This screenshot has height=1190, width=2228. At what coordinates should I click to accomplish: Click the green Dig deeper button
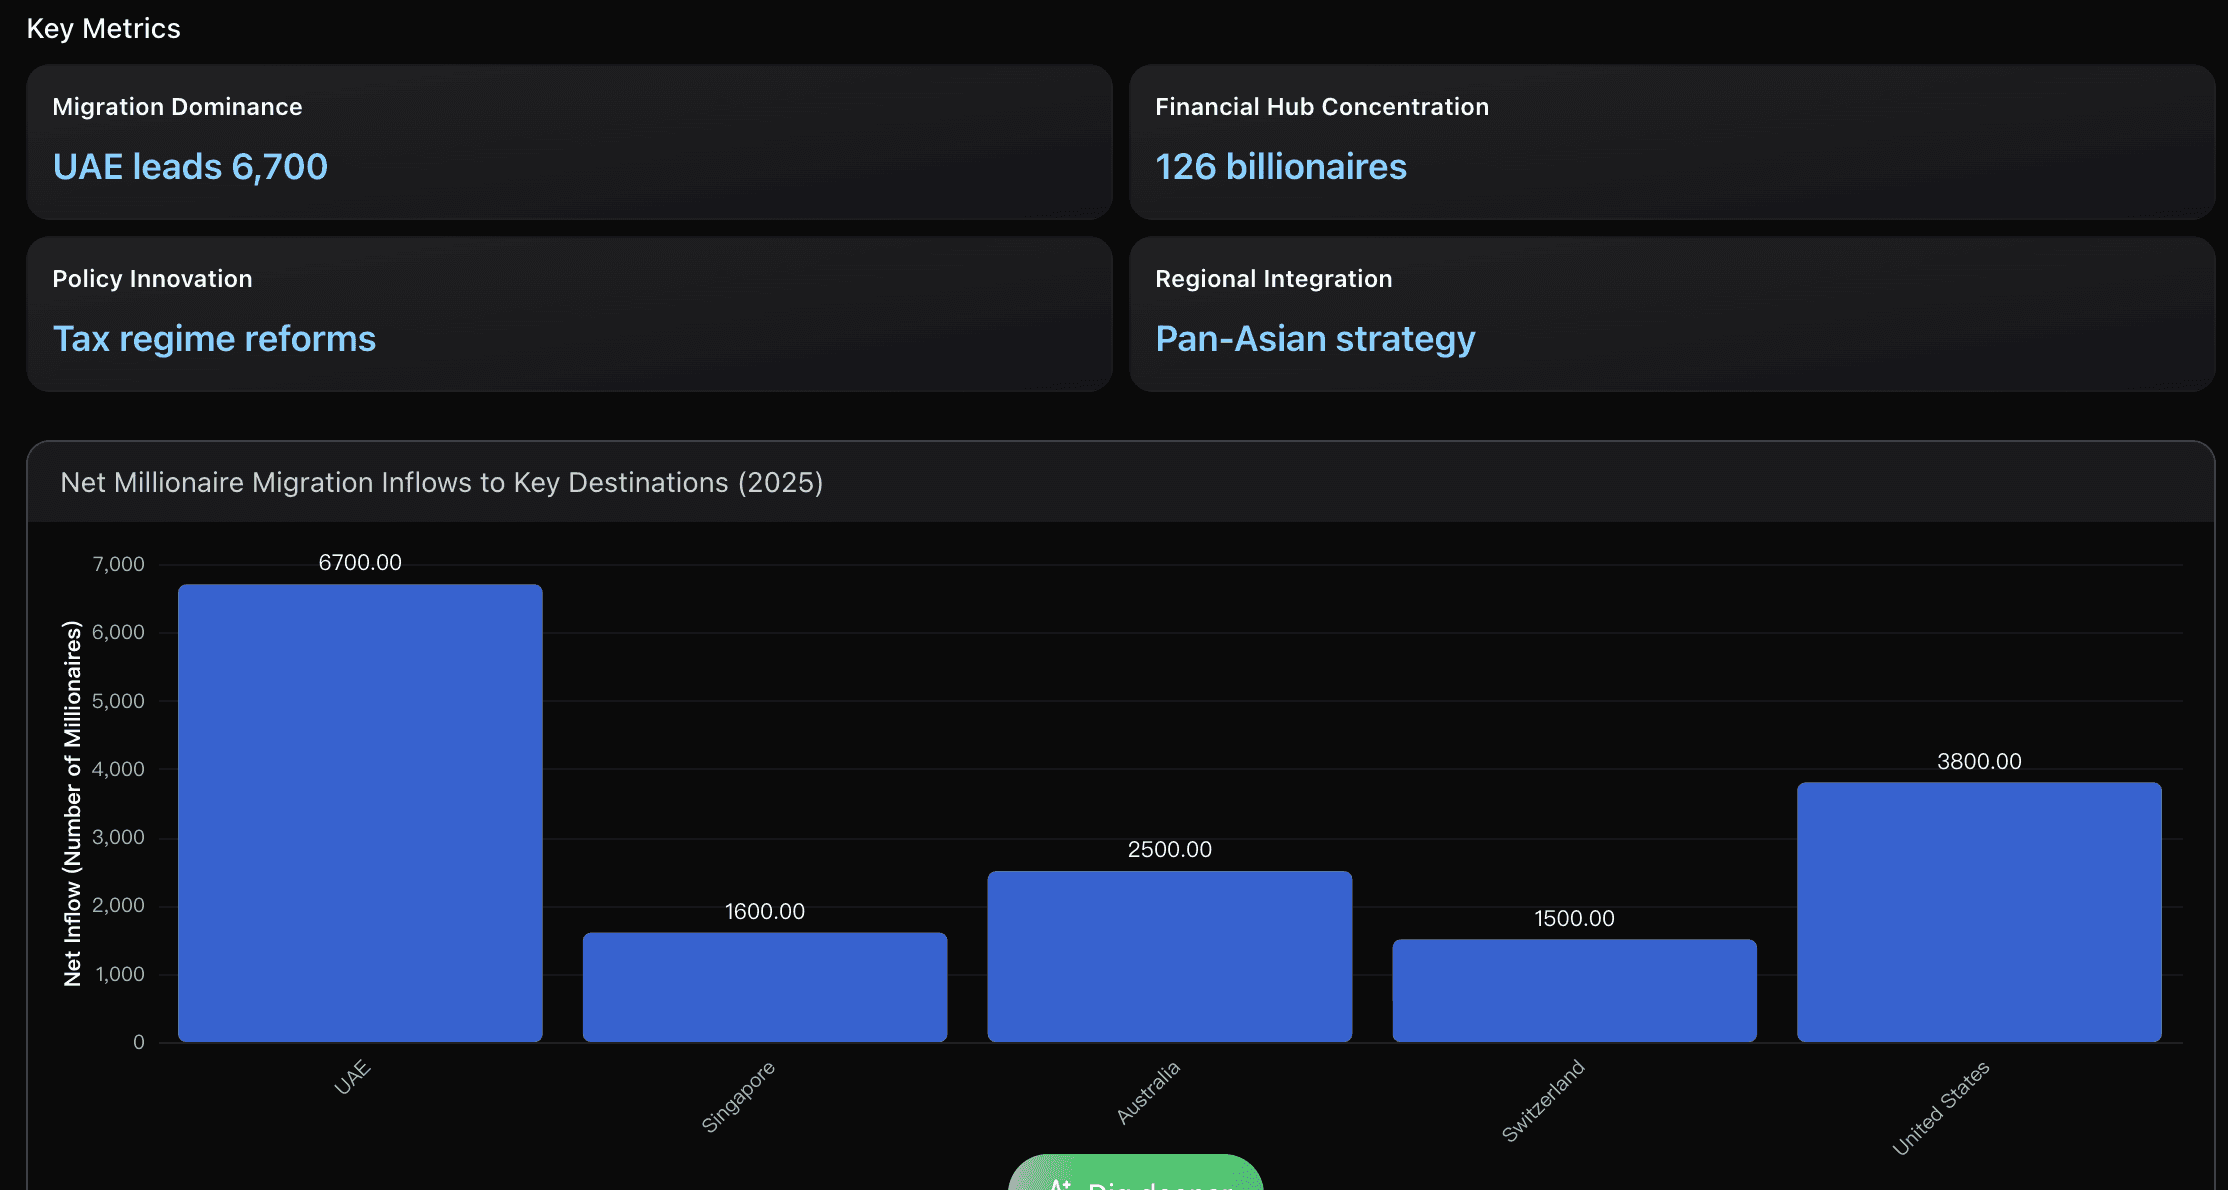[x=1135, y=1176]
